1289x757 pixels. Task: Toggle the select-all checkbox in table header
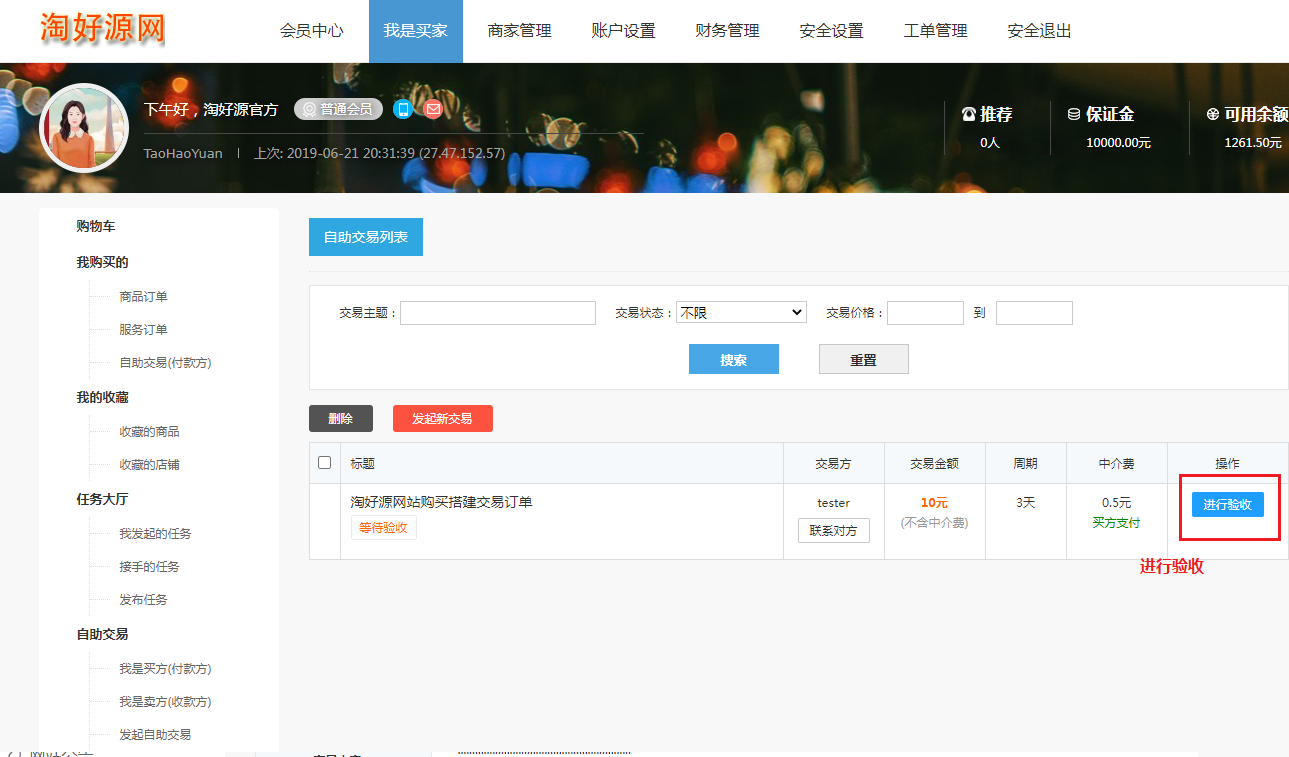point(324,462)
